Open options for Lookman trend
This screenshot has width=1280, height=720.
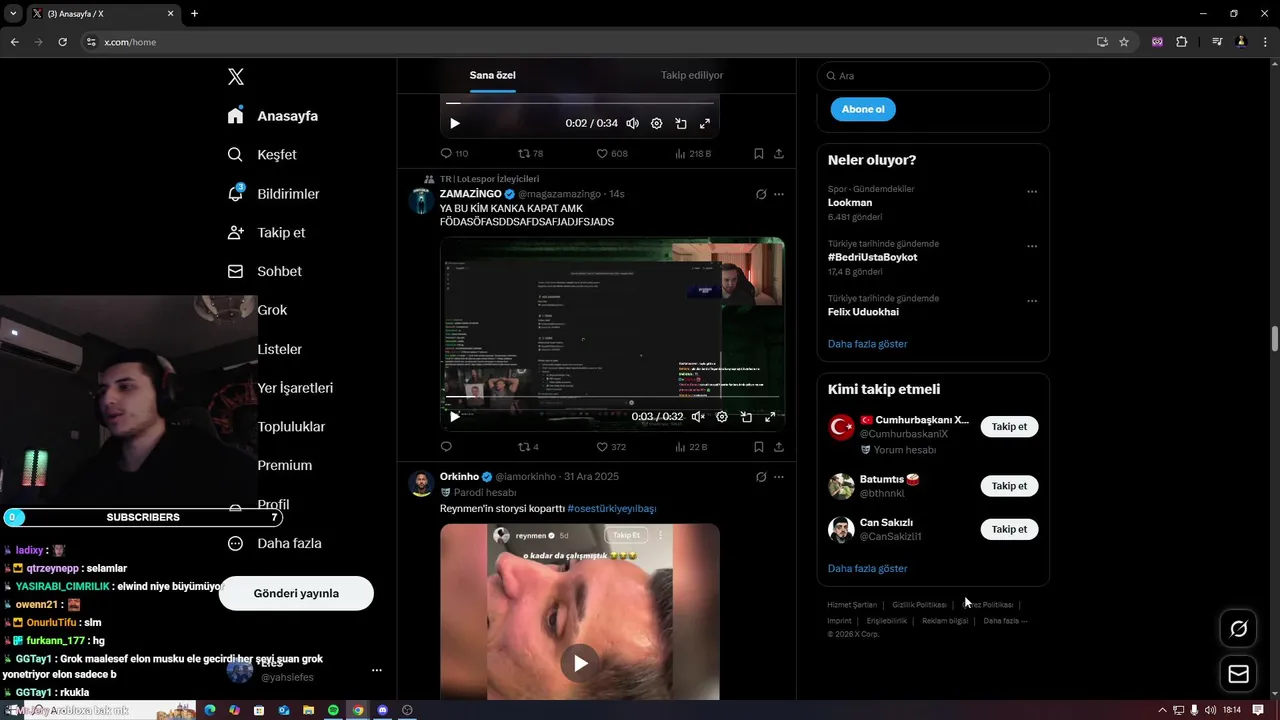[1032, 192]
